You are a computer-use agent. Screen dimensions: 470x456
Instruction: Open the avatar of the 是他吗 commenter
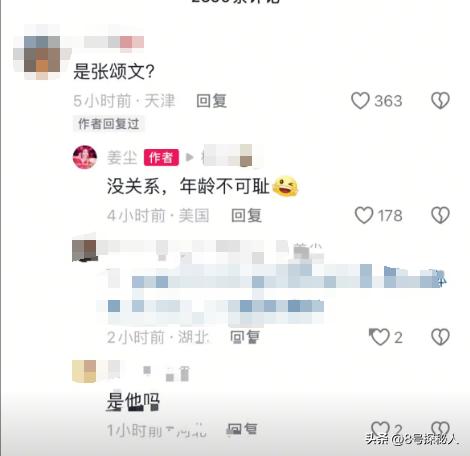point(84,371)
